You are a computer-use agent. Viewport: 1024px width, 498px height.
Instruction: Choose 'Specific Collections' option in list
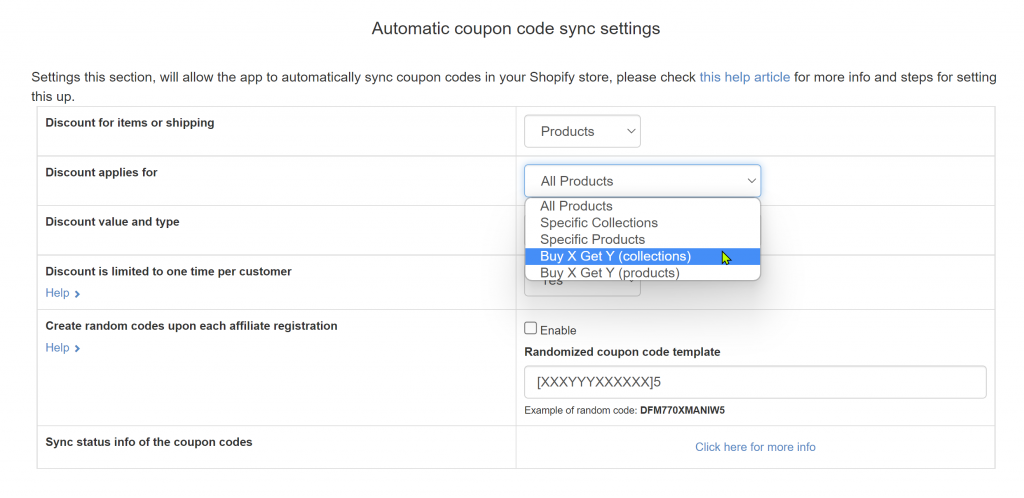tap(599, 223)
